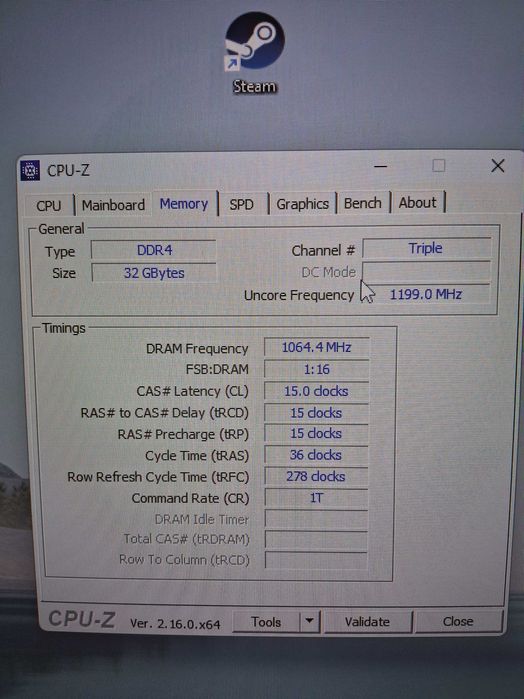524x699 pixels.
Task: Click the 1064.4 MHz DRAM frequency value
Action: pyautogui.click(x=317, y=347)
